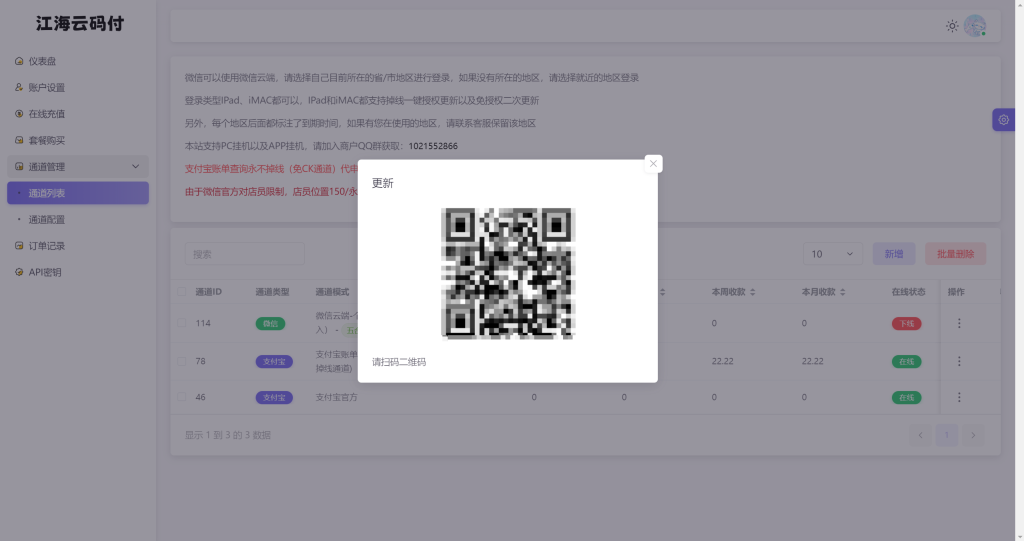Click the 在线充值 coin icon

19,114
